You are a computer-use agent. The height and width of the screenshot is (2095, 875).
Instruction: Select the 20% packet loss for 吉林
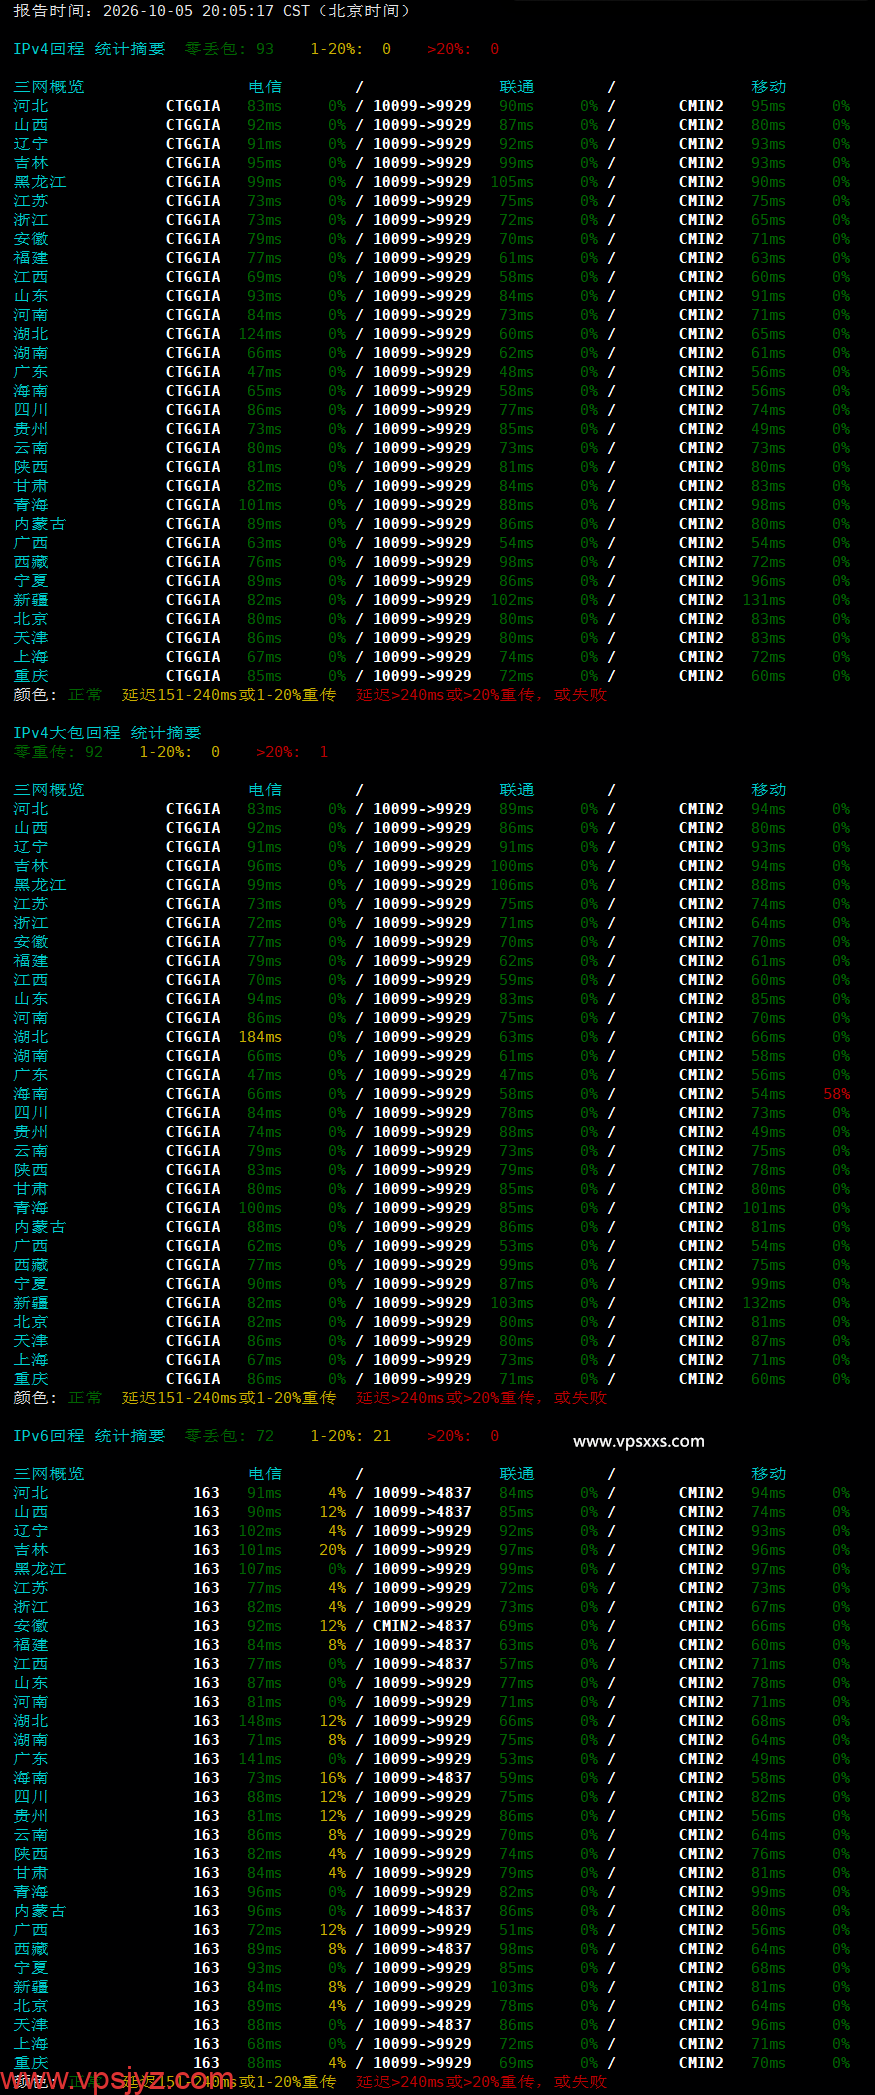click(333, 1550)
